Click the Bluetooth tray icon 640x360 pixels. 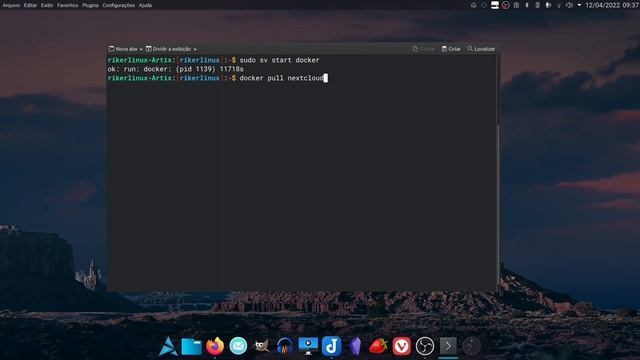point(527,5)
